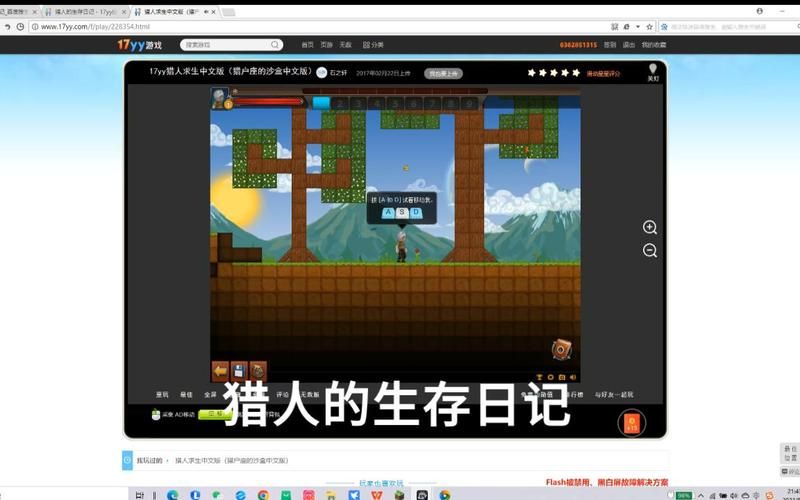Click the game's camera screenshot icon
This screenshot has width=800, height=500.
(x=561, y=377)
